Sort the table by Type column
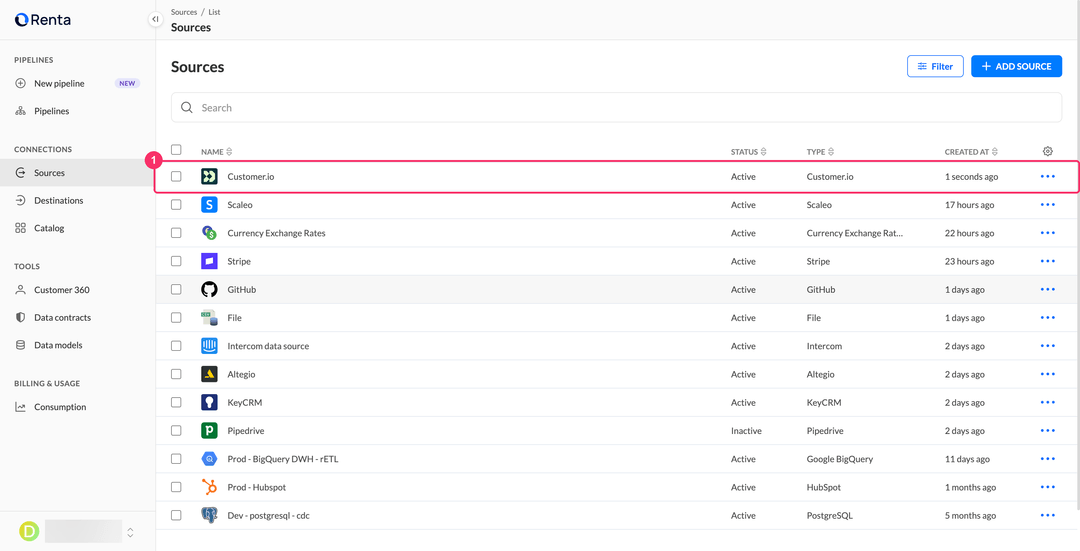 pyautogui.click(x=820, y=152)
